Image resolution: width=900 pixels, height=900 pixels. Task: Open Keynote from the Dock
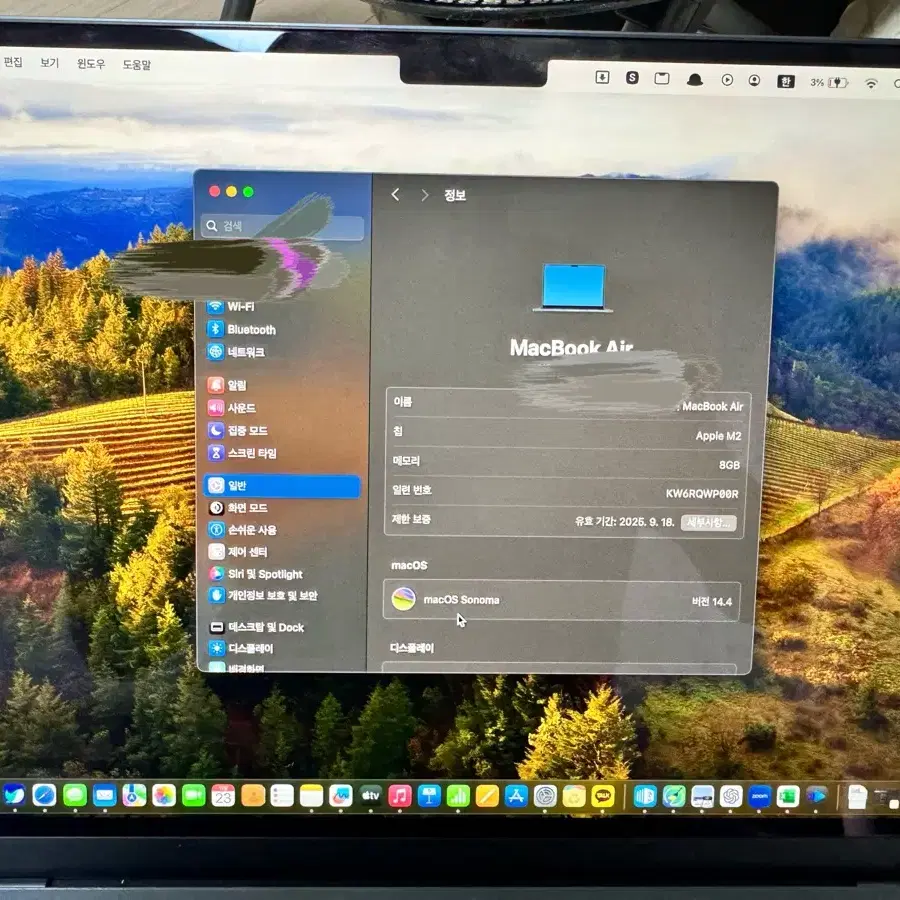tap(429, 796)
